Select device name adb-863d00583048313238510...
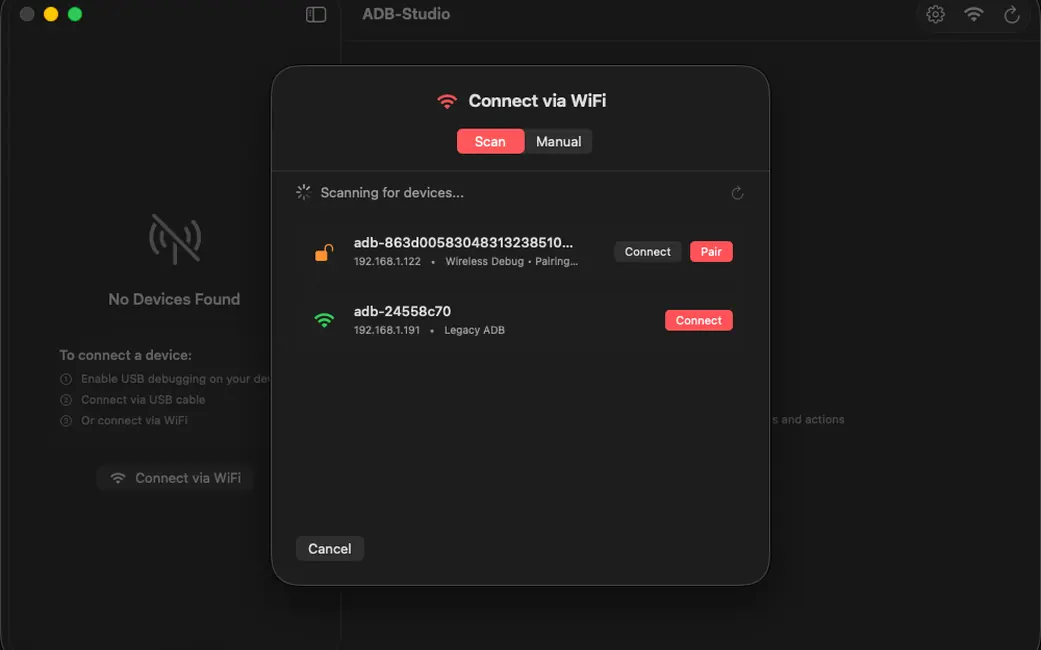 (x=463, y=242)
